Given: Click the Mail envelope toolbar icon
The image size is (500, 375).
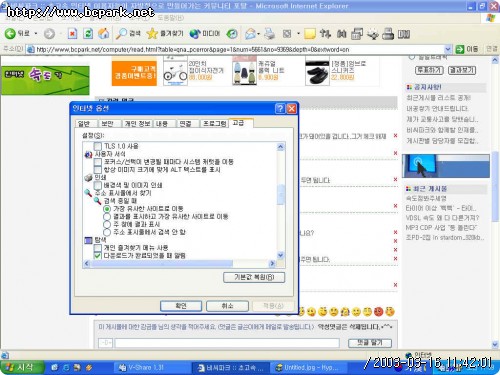Looking at the screenshot, I should click(250, 34).
